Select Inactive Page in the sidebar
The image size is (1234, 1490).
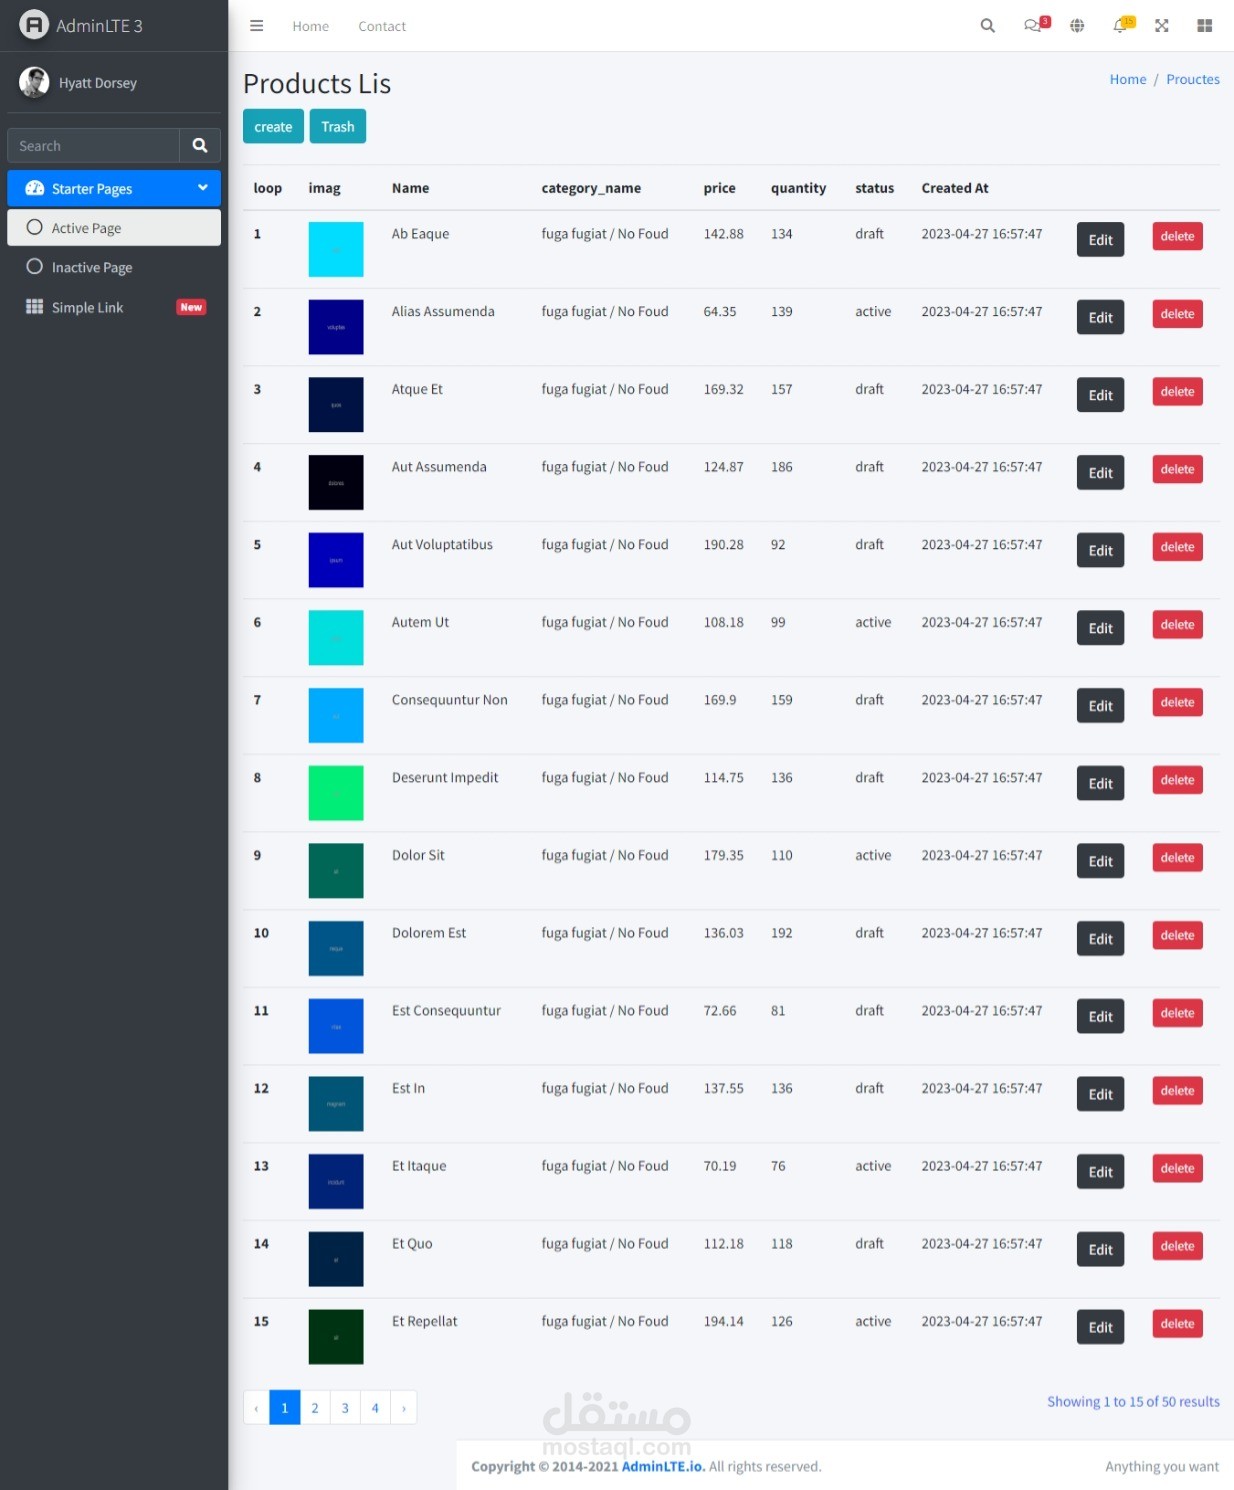coord(114,267)
